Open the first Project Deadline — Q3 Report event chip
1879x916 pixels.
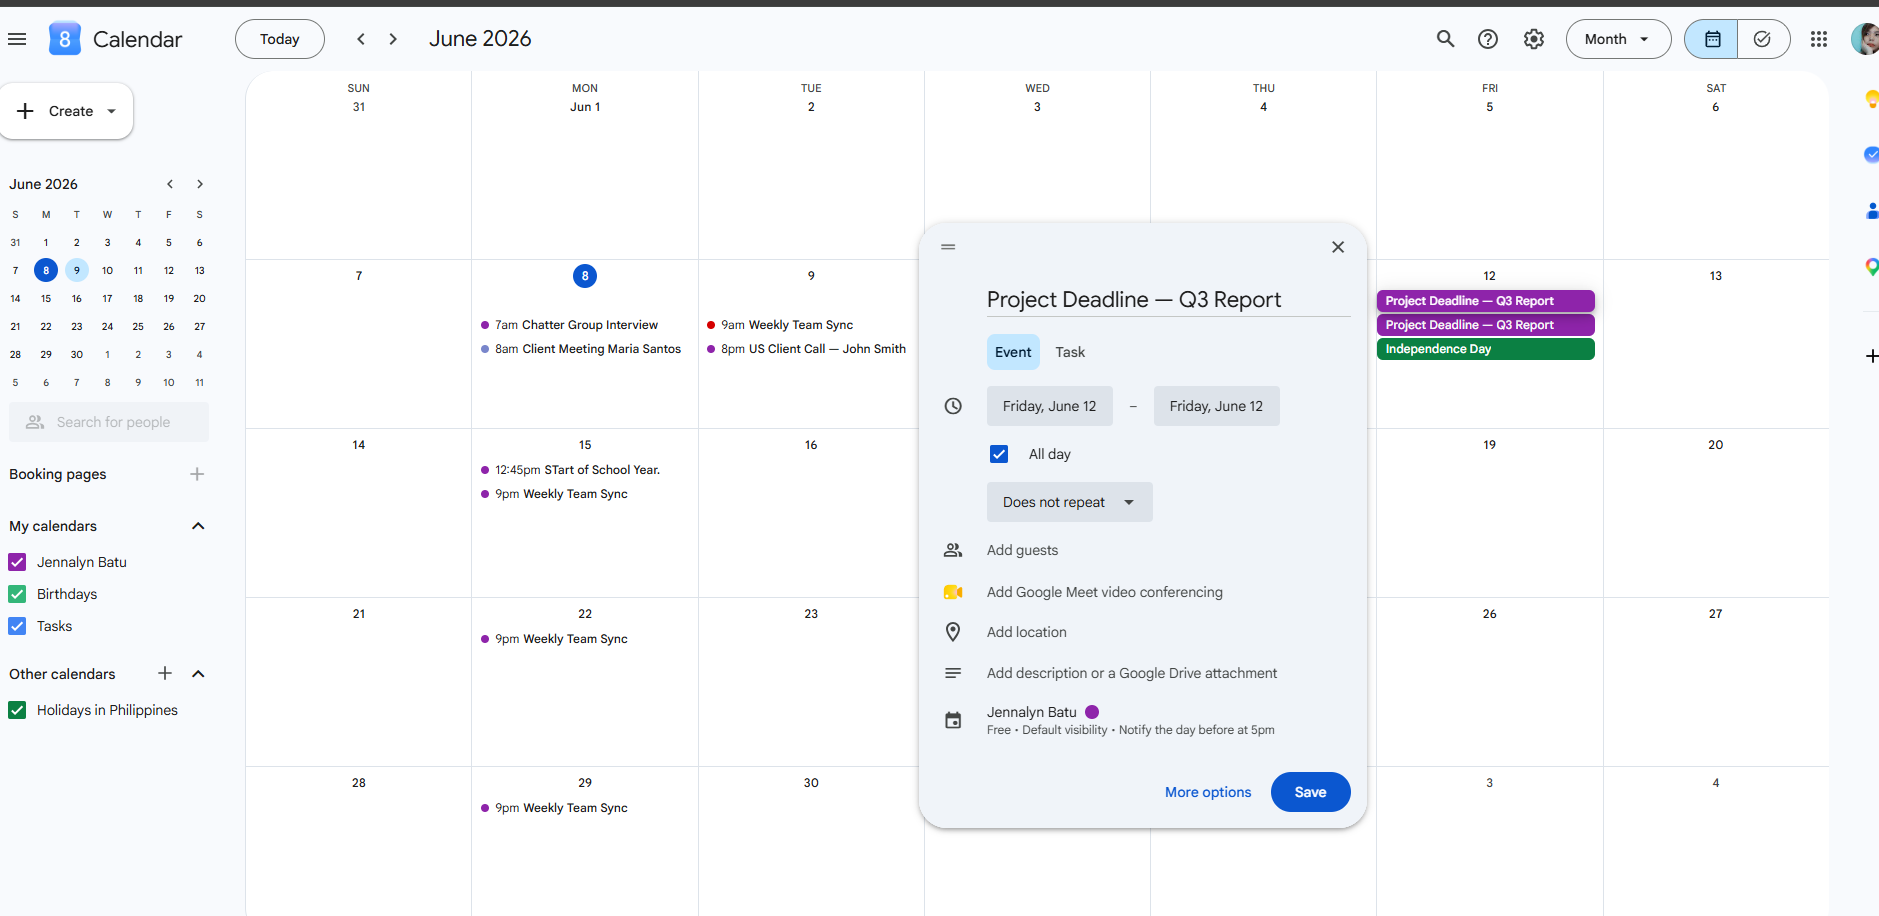click(1485, 301)
